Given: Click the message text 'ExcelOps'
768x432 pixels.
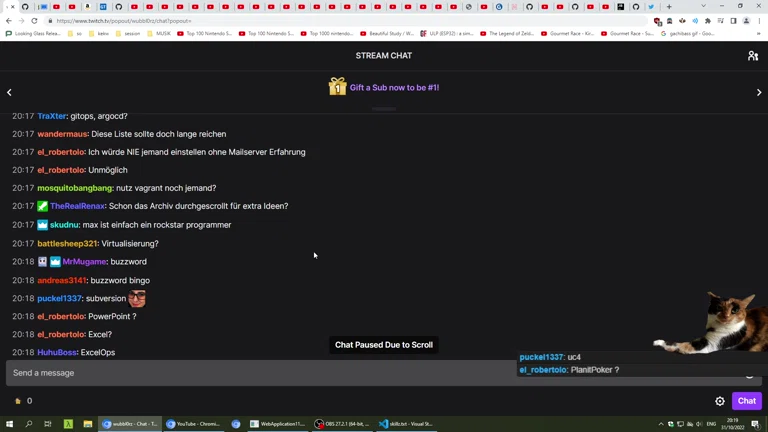Looking at the screenshot, I should [97, 352].
